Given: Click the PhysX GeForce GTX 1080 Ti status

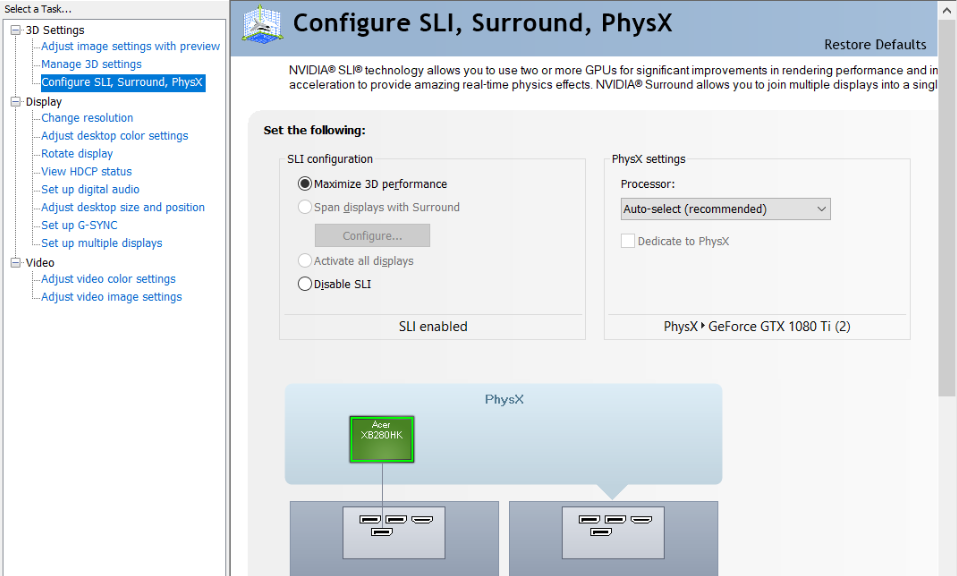Looking at the screenshot, I should 757,326.
